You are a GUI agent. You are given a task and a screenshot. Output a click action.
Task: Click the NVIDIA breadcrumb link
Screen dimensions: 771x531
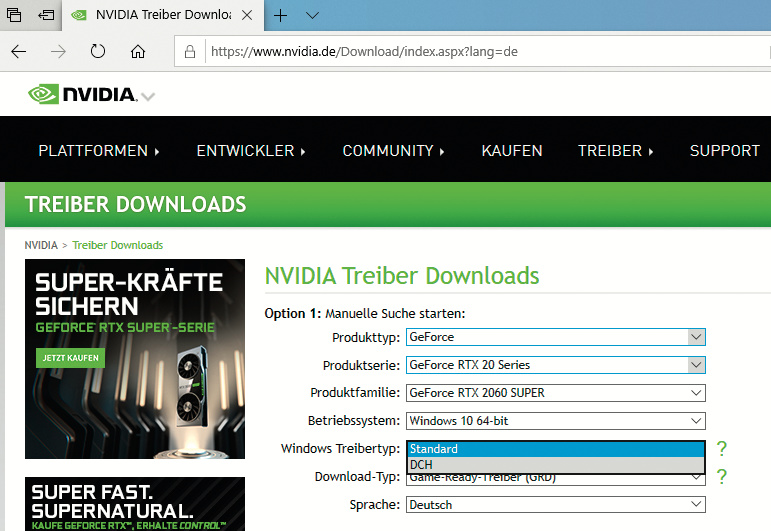tap(41, 245)
